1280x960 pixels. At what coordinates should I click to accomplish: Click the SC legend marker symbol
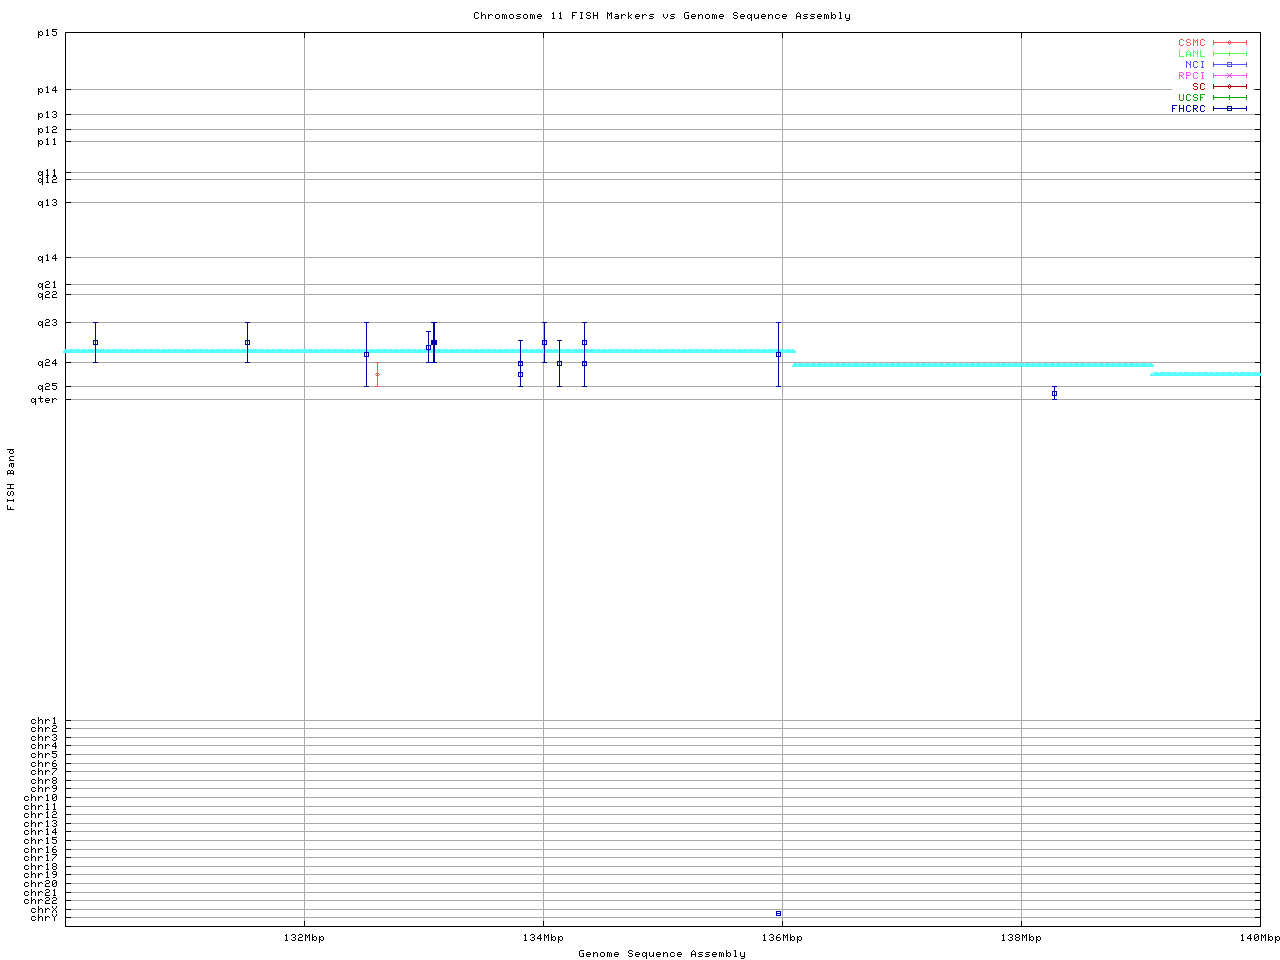1229,87
